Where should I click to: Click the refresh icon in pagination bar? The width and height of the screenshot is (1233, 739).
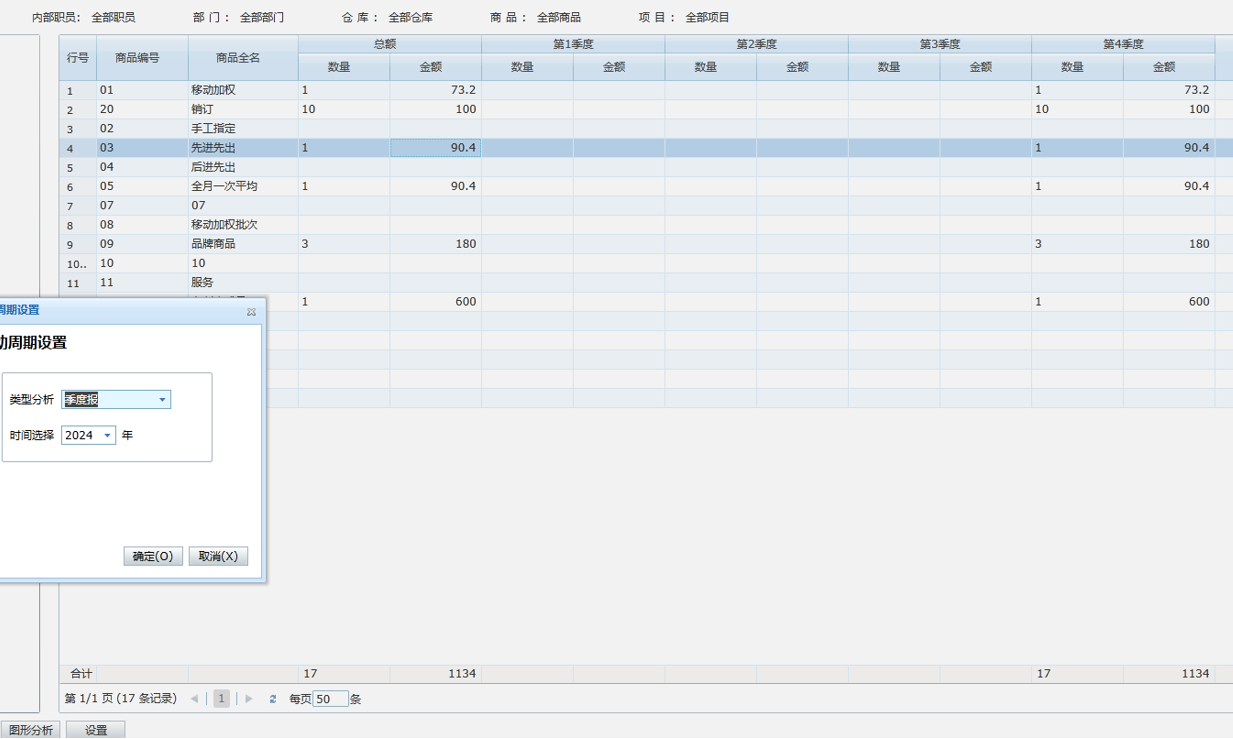pos(273,699)
